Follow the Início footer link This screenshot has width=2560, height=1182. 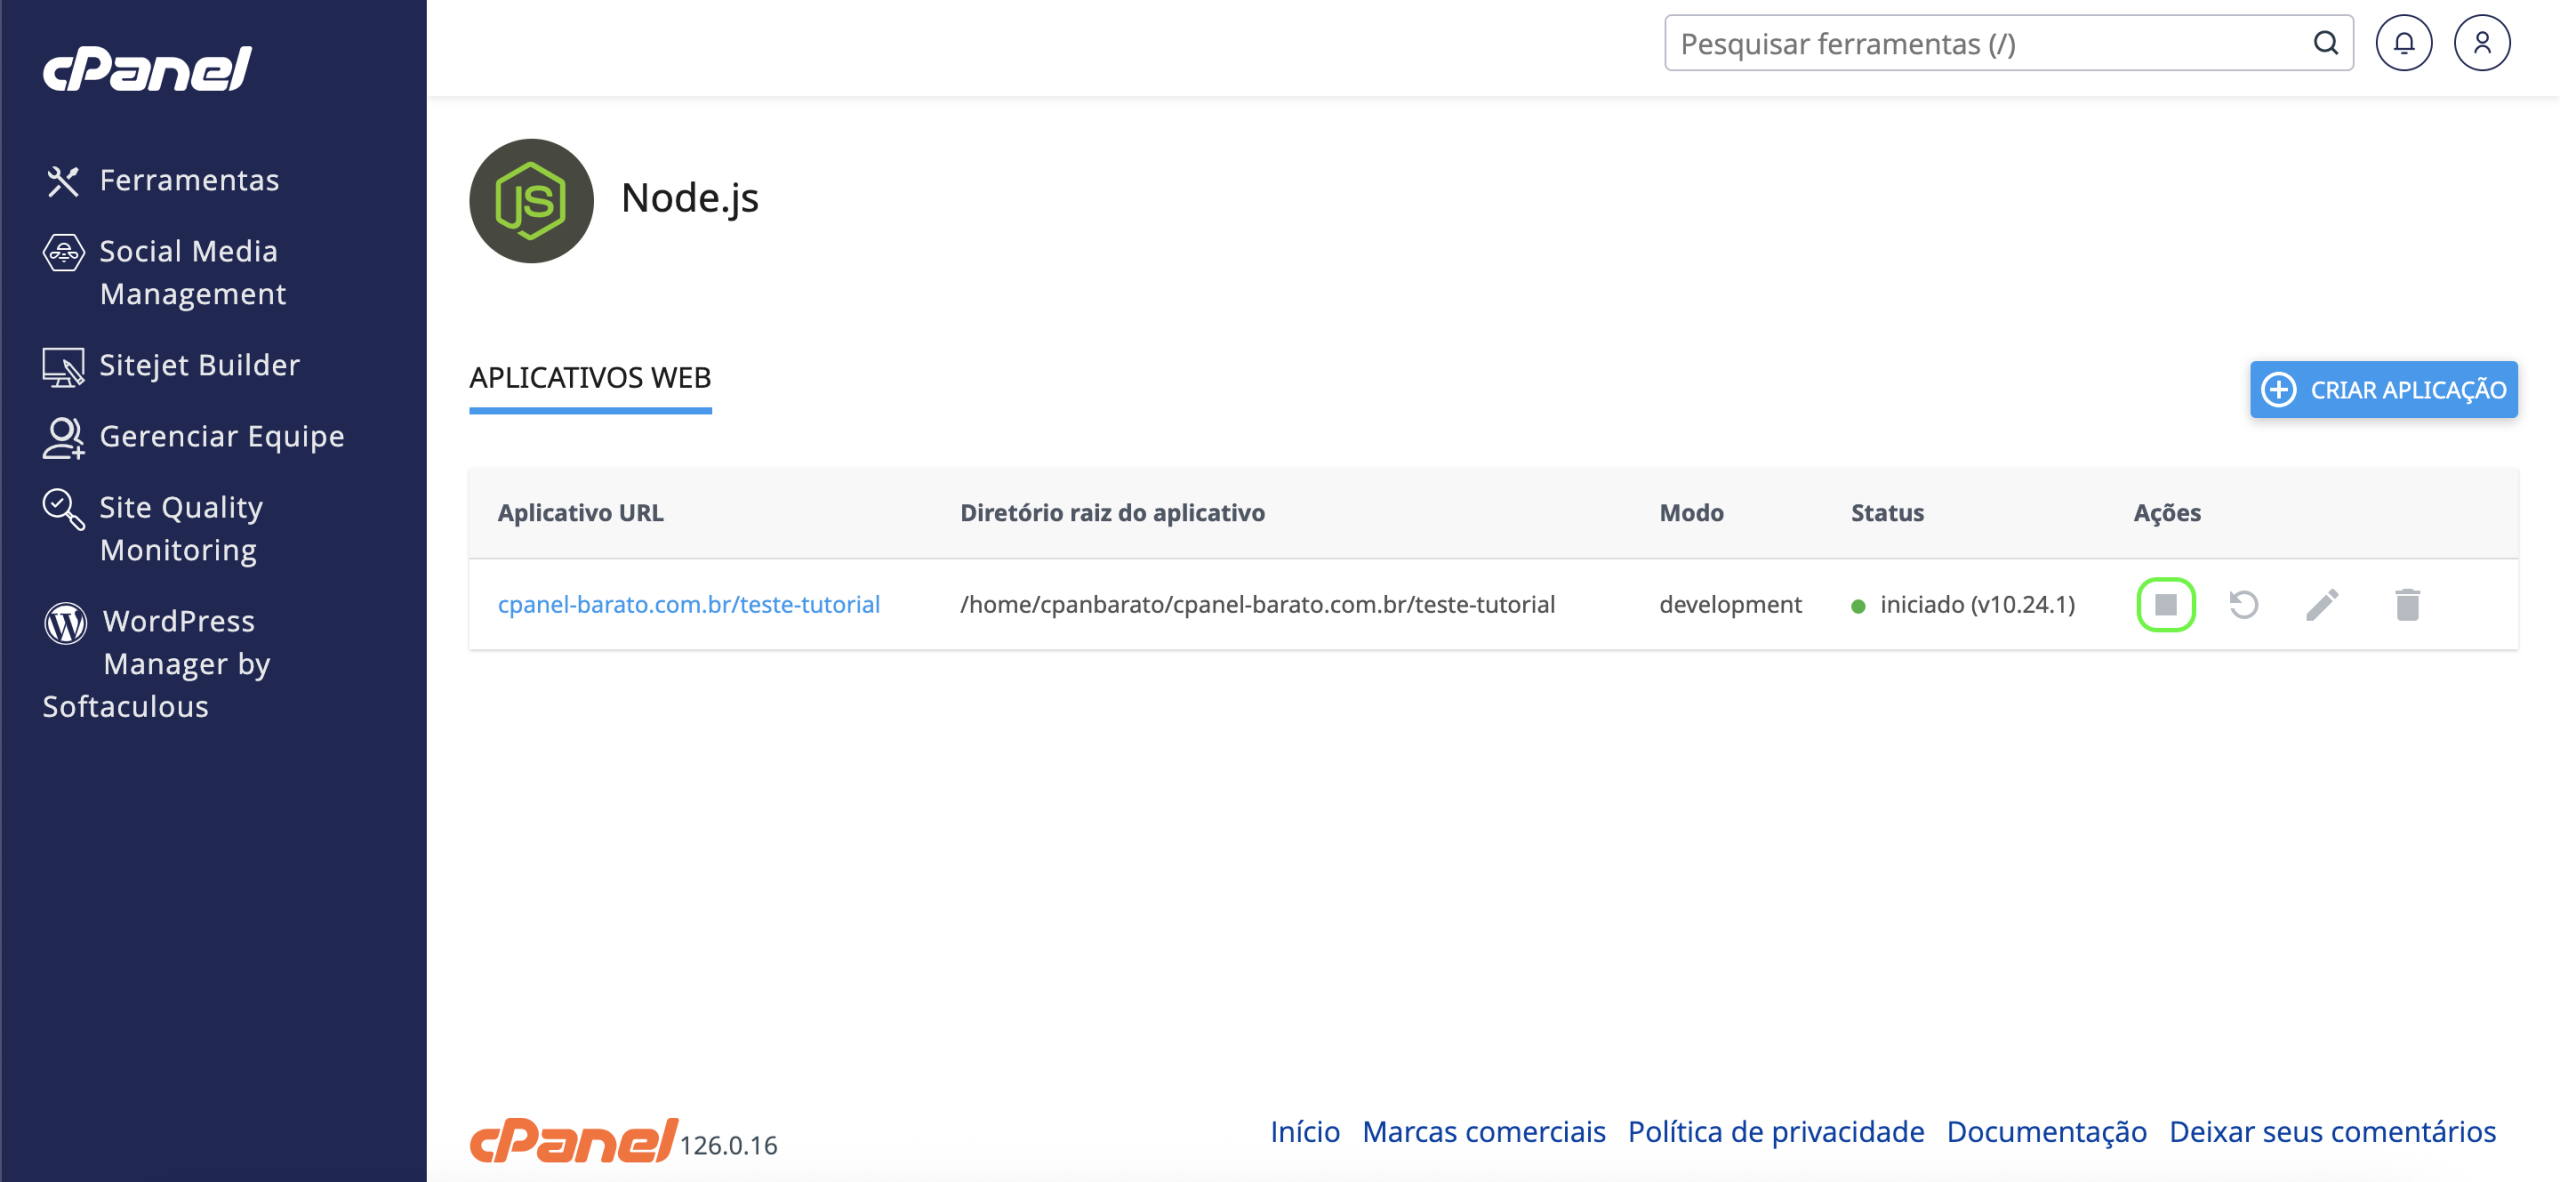(x=1305, y=1131)
